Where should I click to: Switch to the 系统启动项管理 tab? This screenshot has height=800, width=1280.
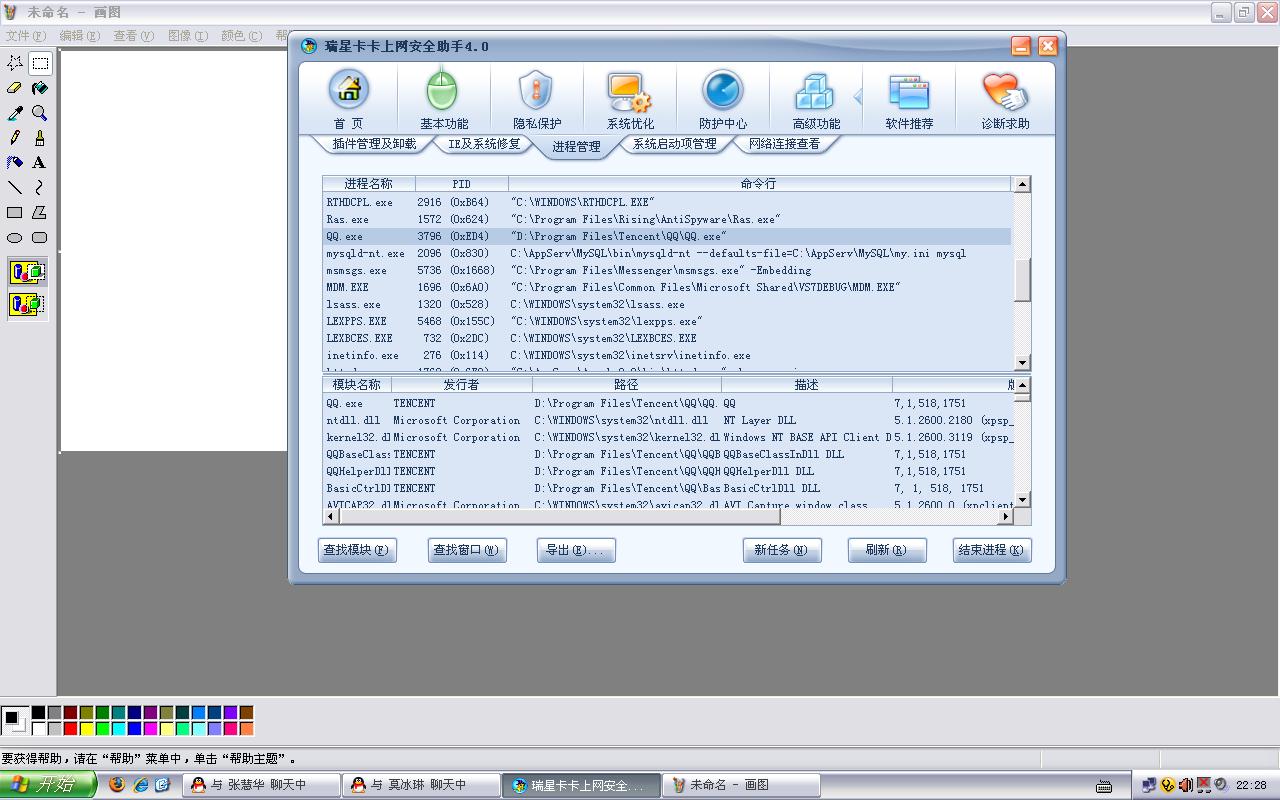pos(674,144)
